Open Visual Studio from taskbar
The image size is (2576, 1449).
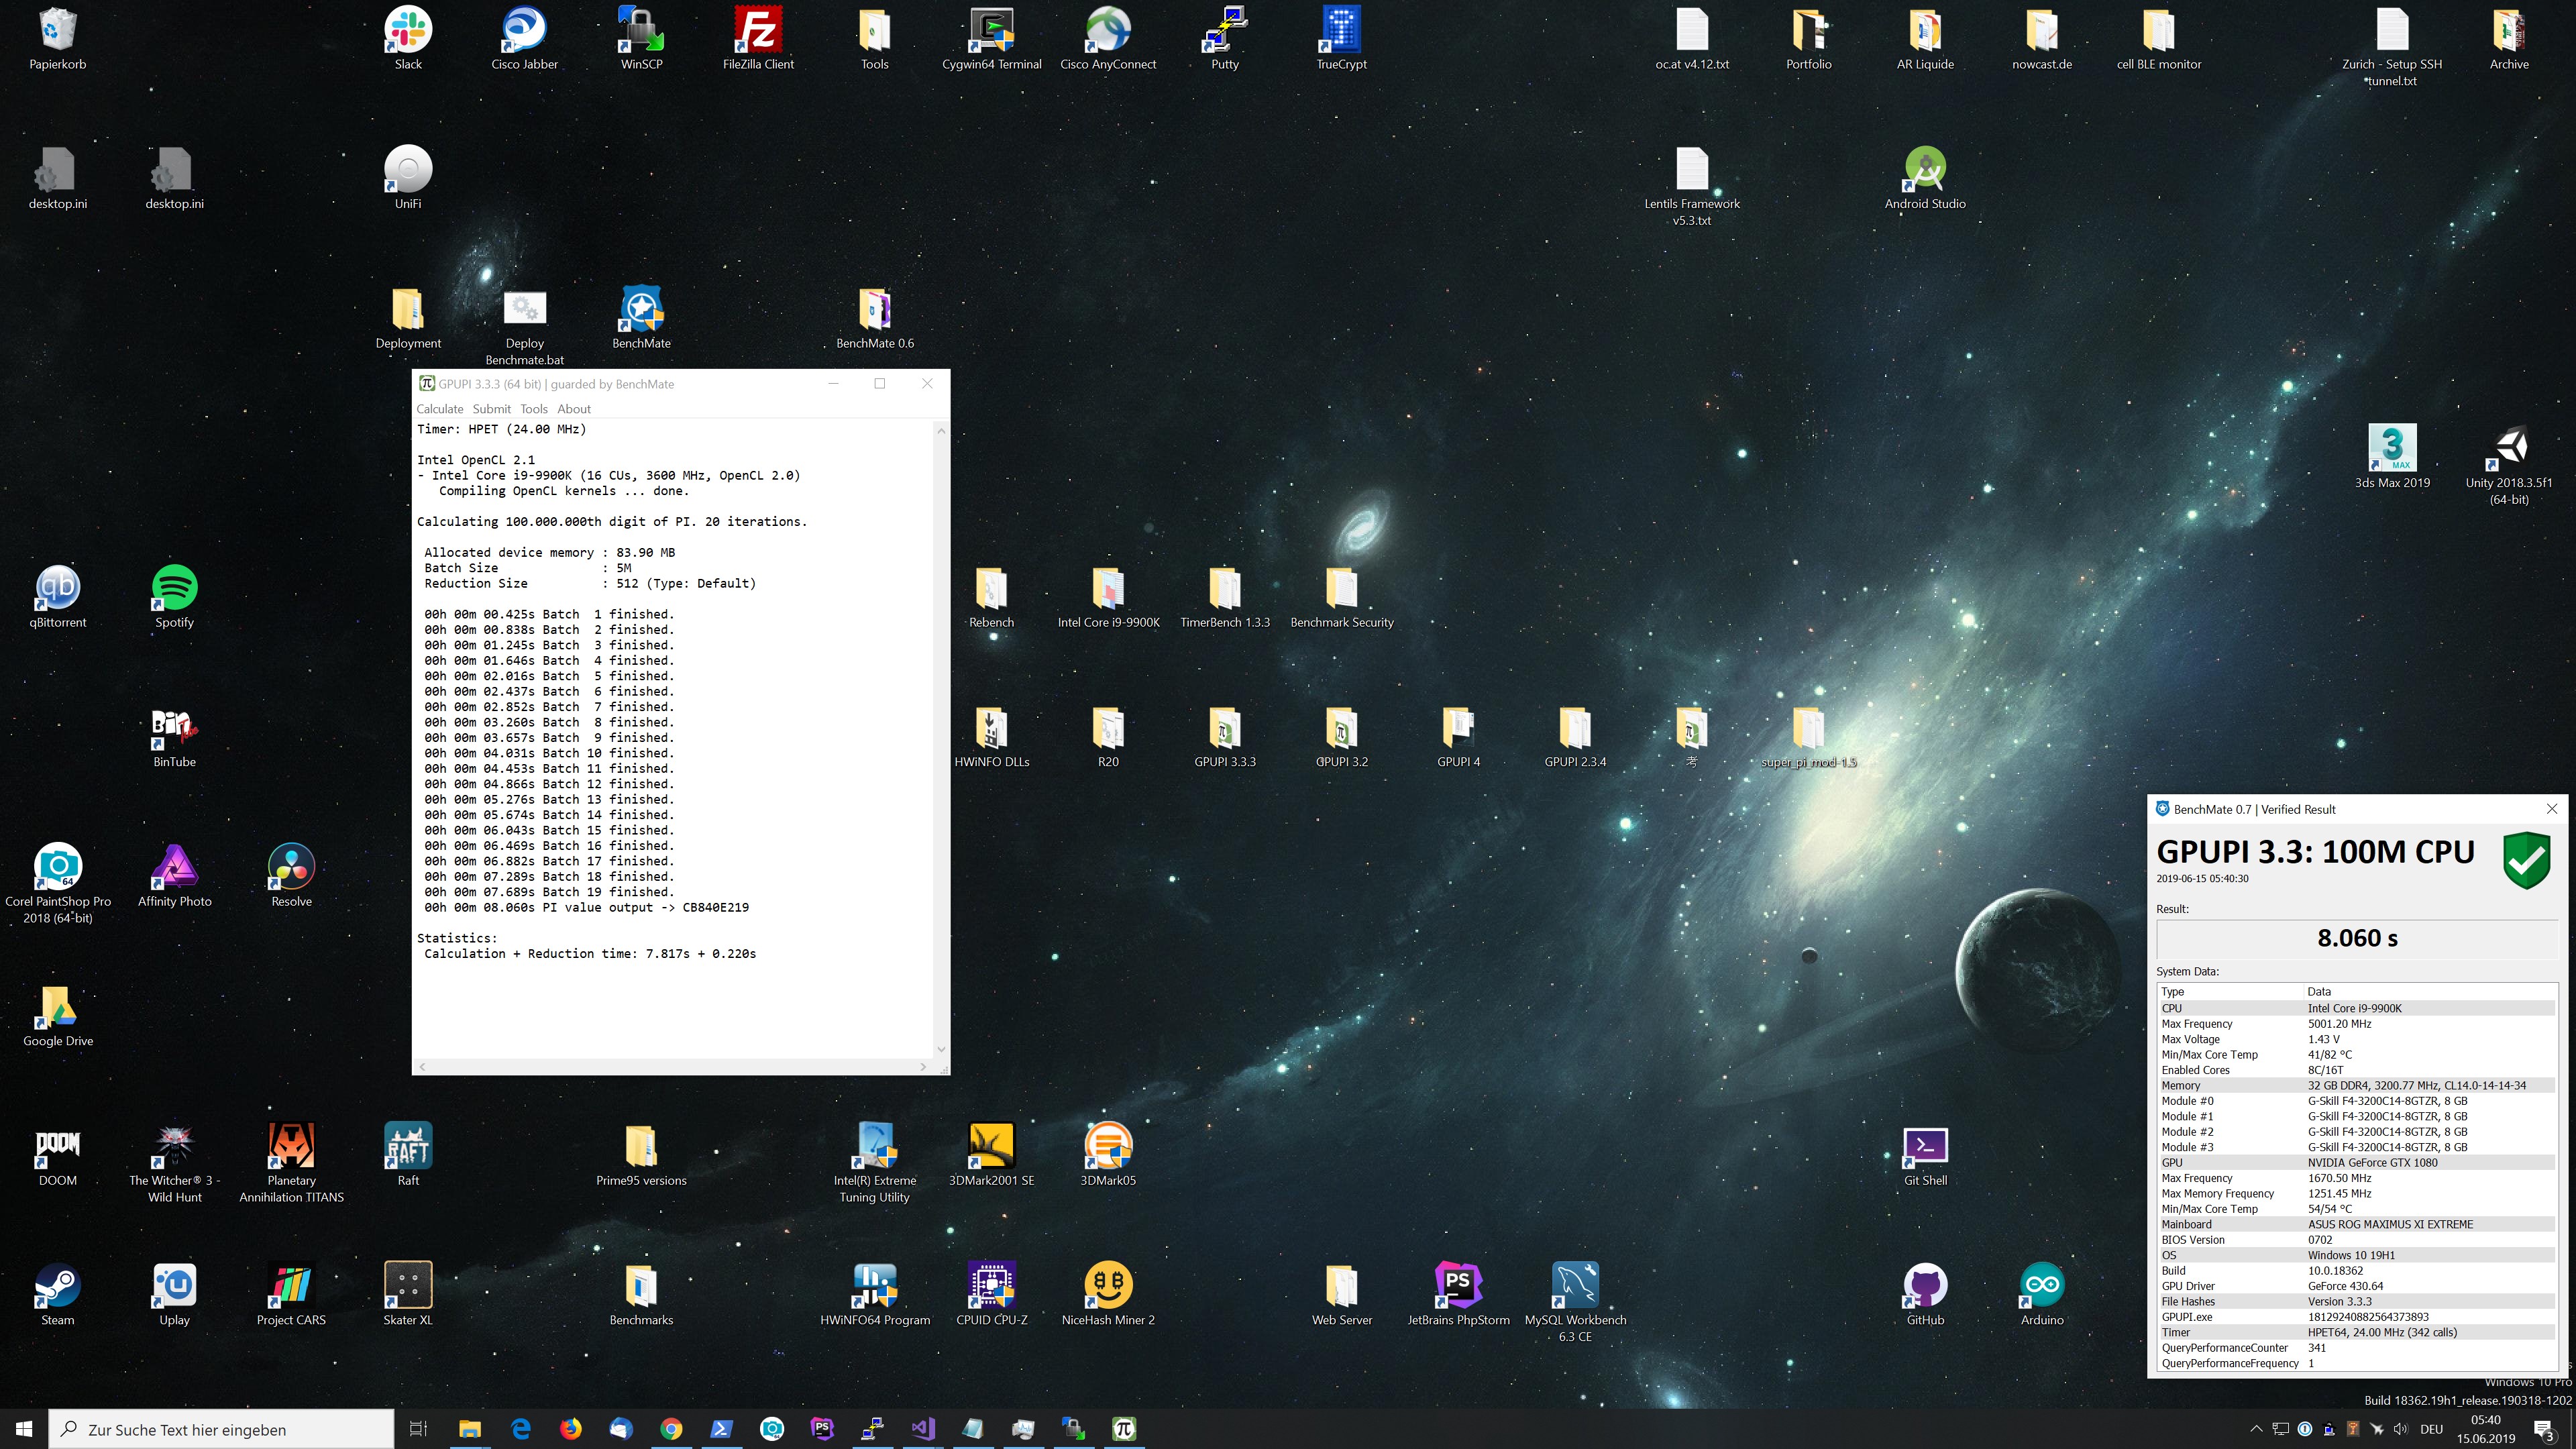tap(922, 1429)
